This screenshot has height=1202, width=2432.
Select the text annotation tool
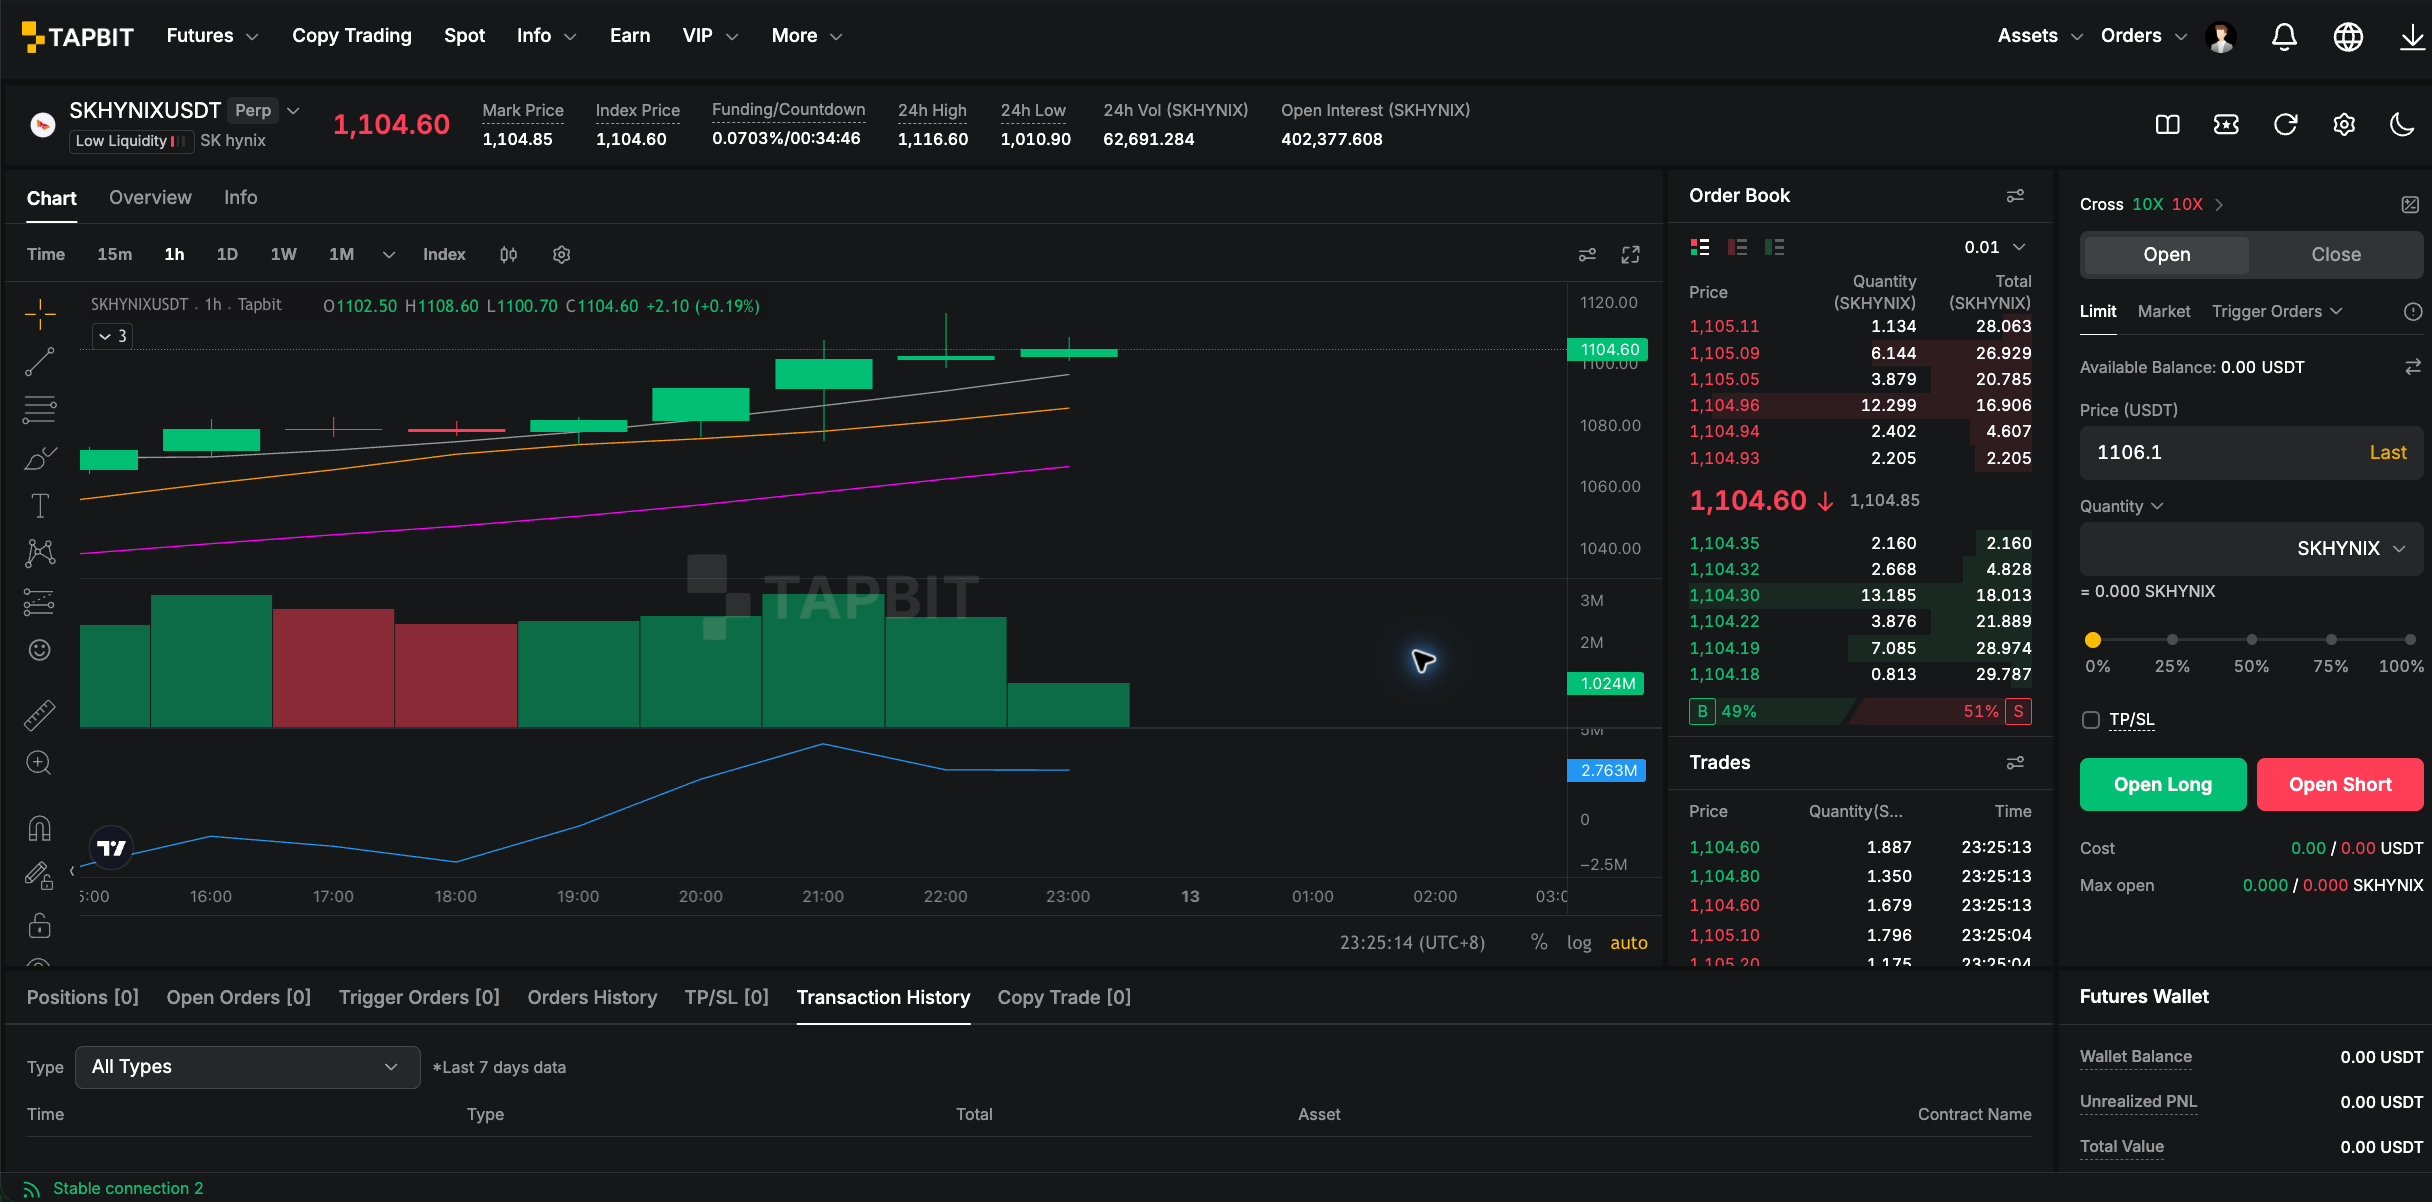click(x=40, y=506)
